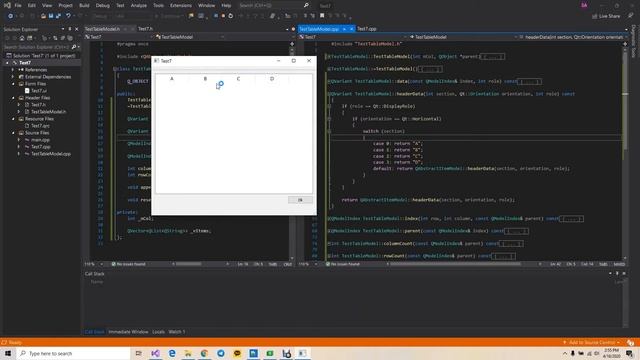Open the Build menu
Screen dimensions: 640x360
coord(84,5)
